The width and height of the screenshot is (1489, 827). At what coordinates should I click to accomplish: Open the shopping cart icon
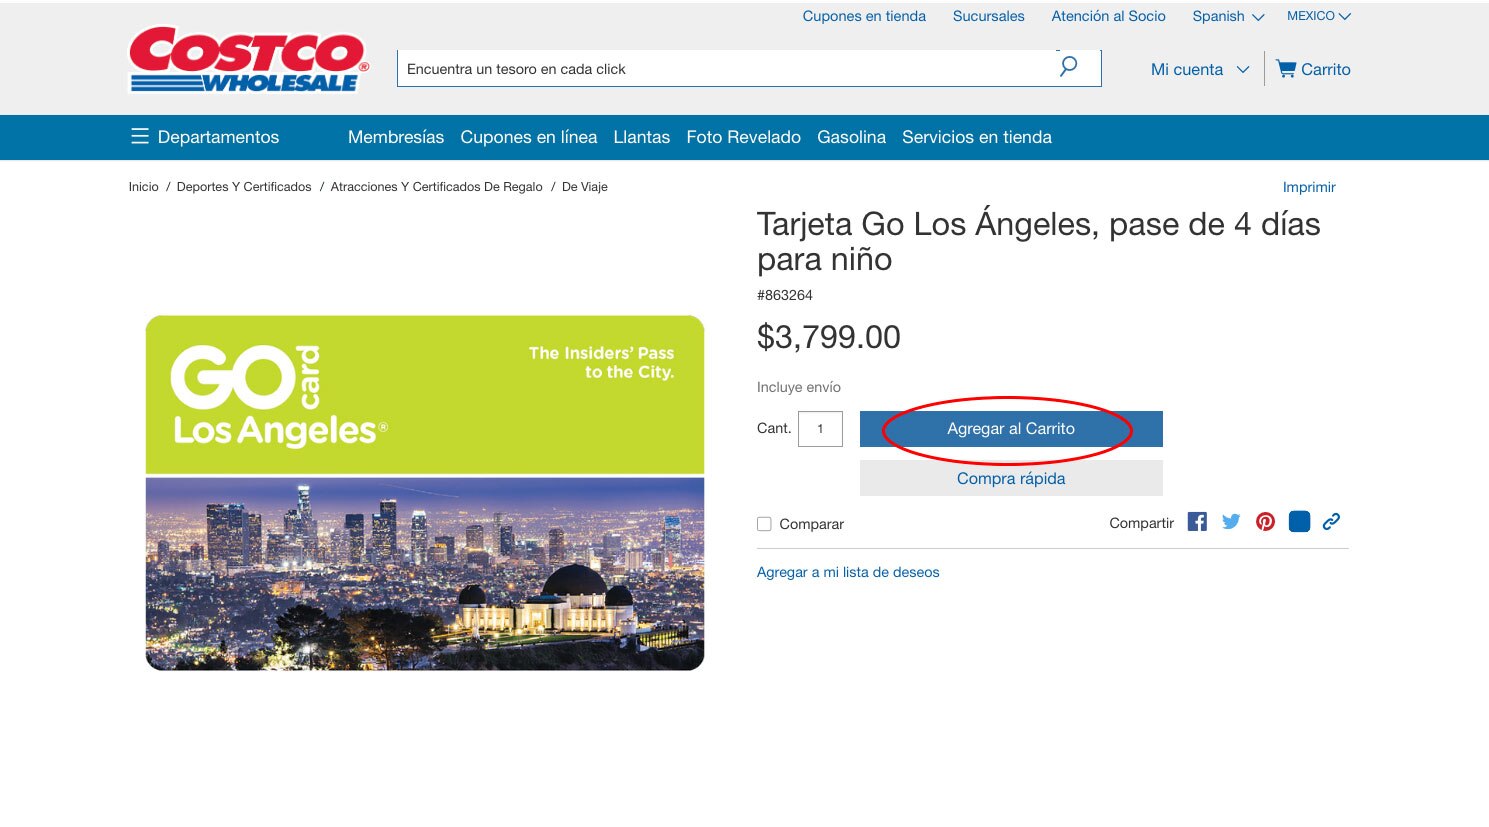1285,69
